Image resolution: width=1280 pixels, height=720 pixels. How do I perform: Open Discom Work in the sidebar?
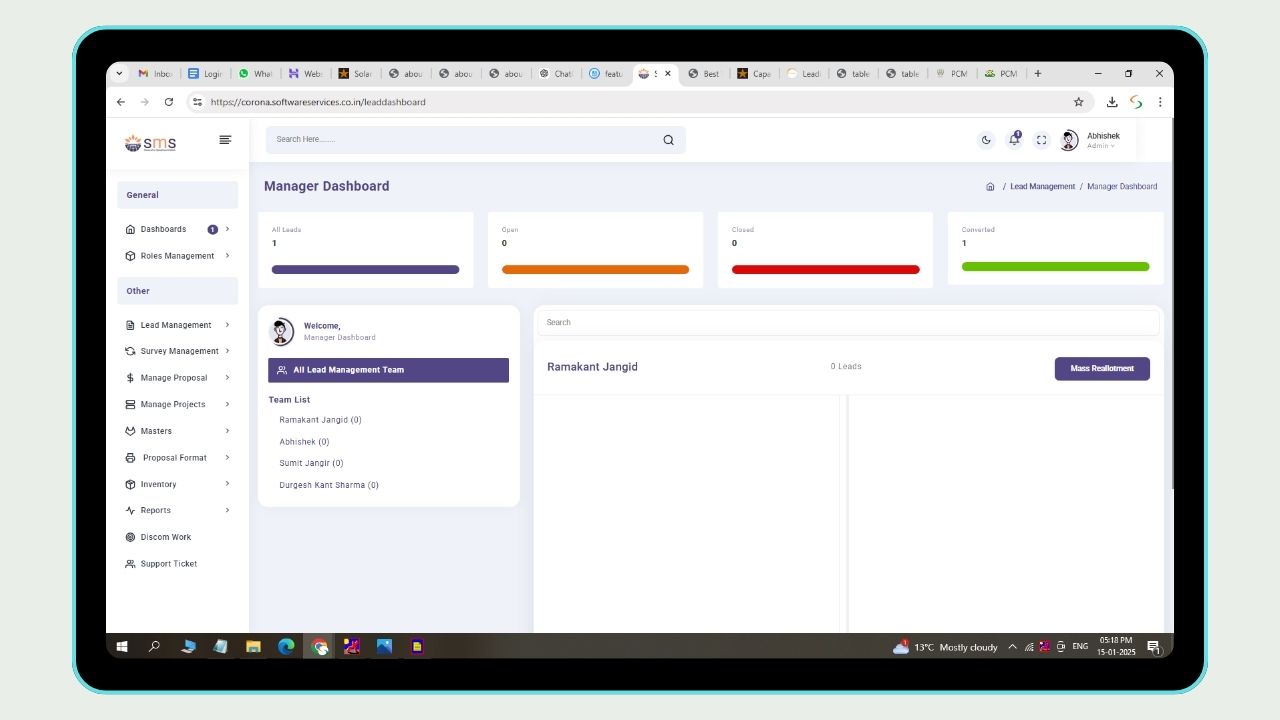(x=166, y=537)
